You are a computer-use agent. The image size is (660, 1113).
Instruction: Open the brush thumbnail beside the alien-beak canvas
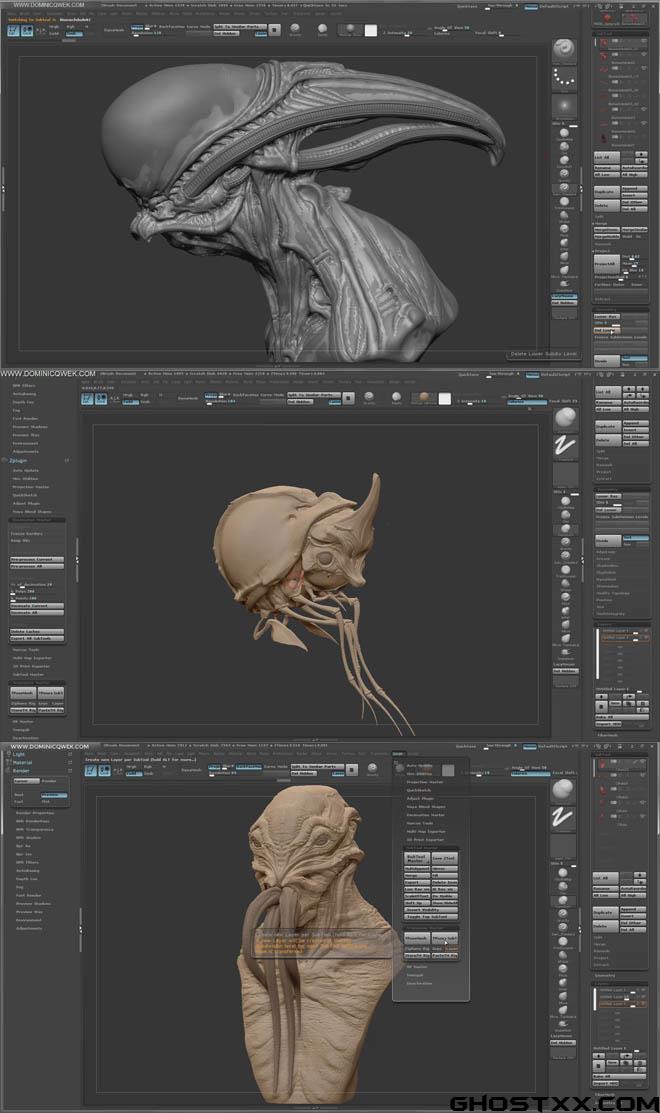coord(565,51)
